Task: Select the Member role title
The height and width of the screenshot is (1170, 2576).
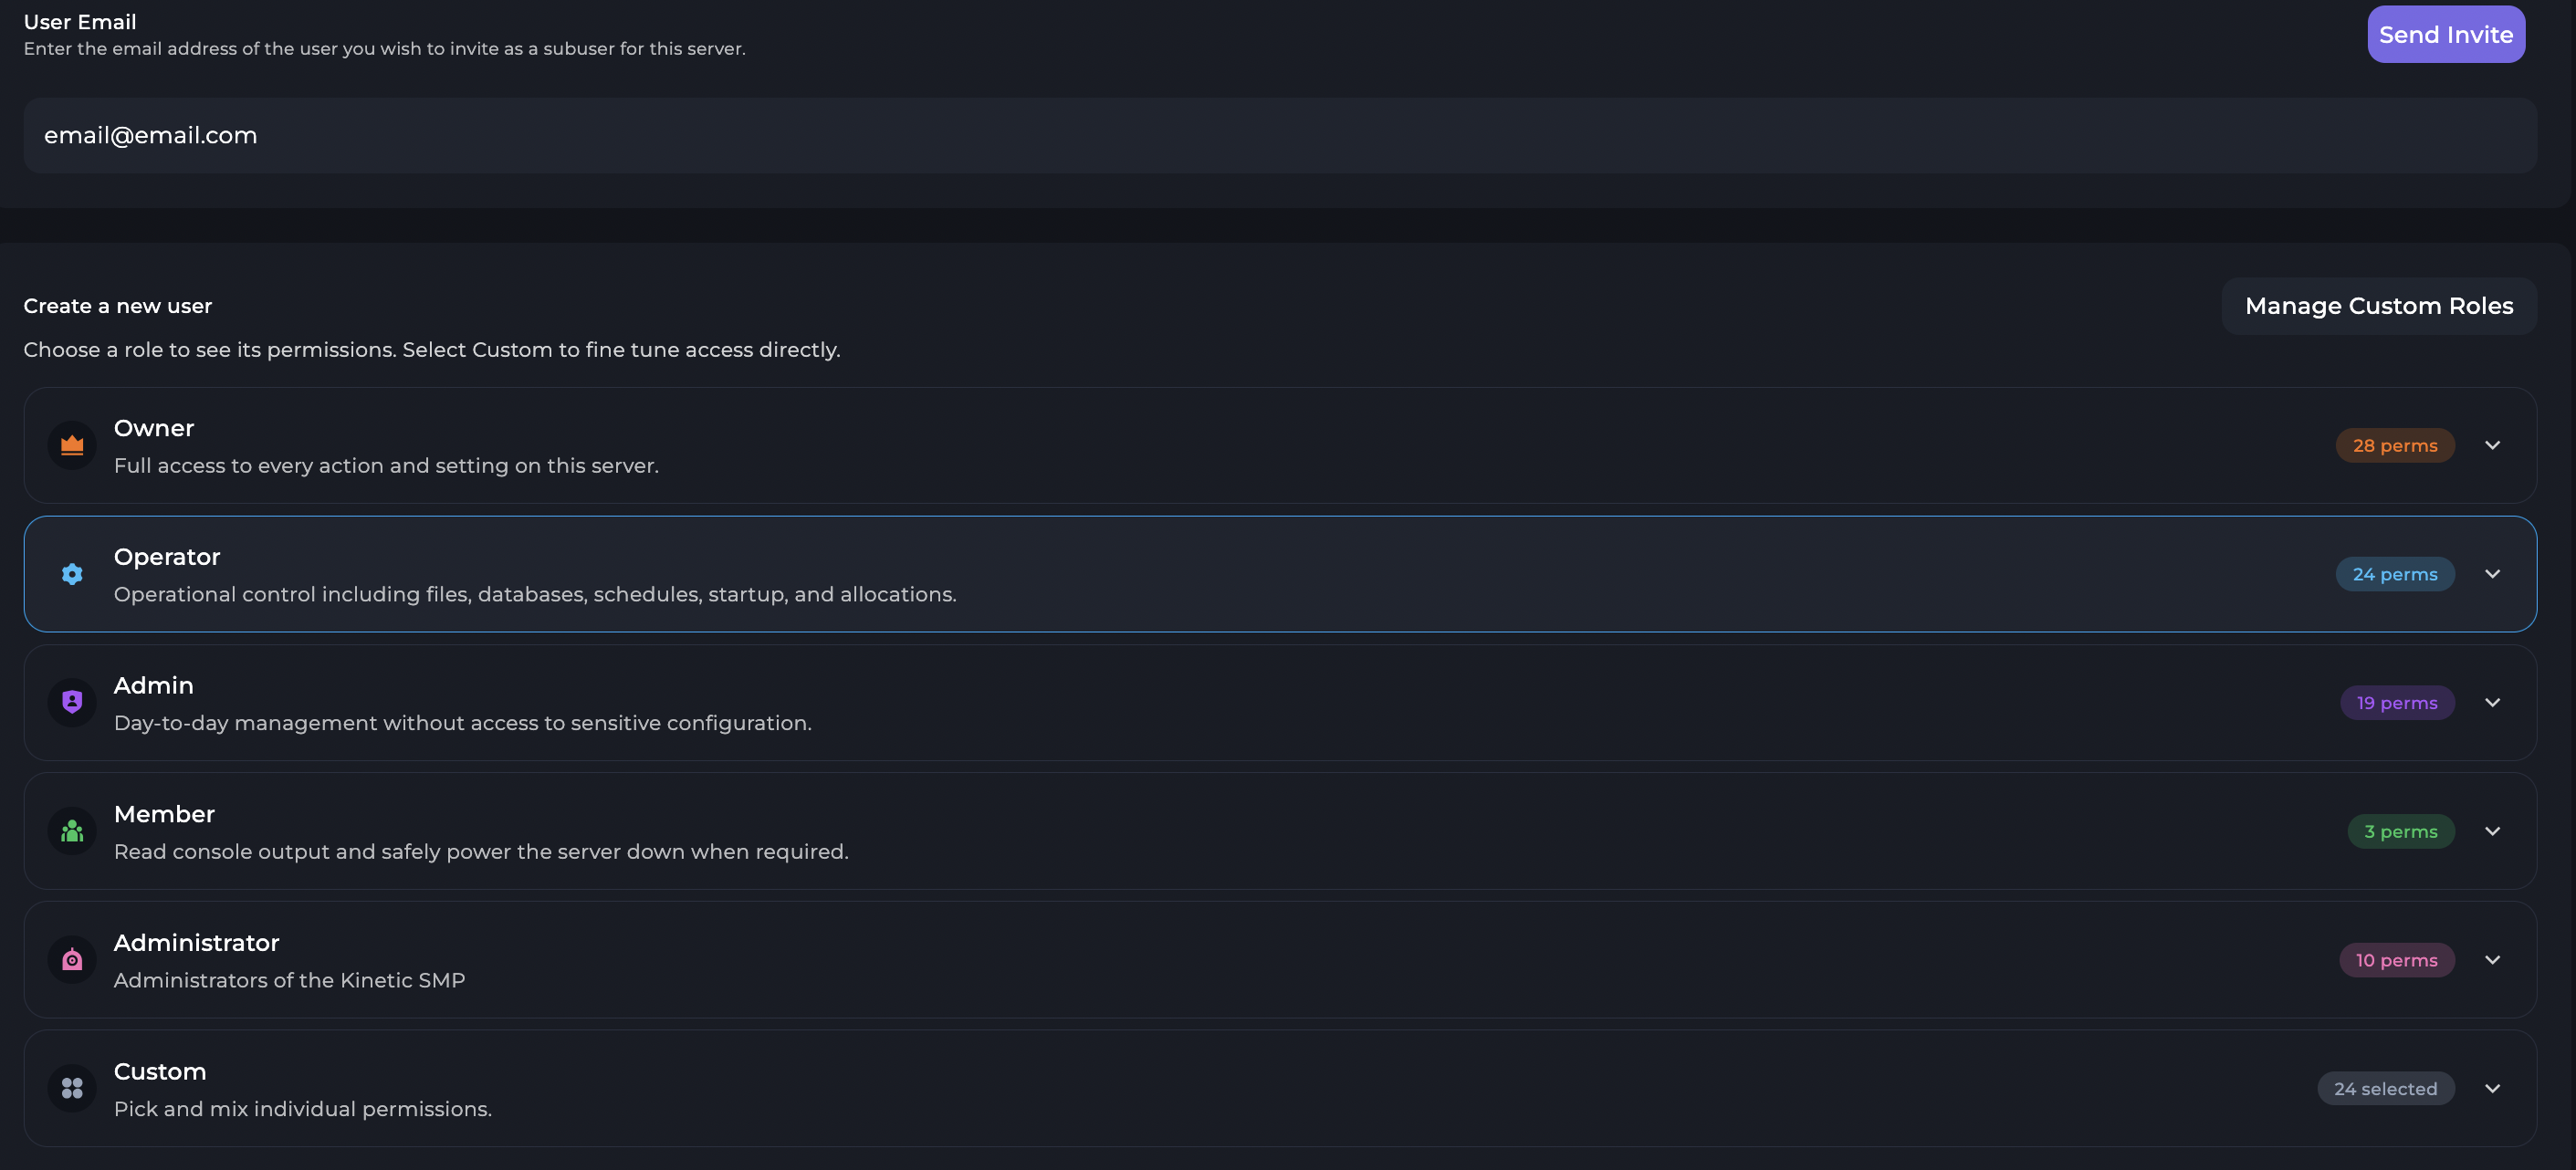Action: click(x=164, y=814)
